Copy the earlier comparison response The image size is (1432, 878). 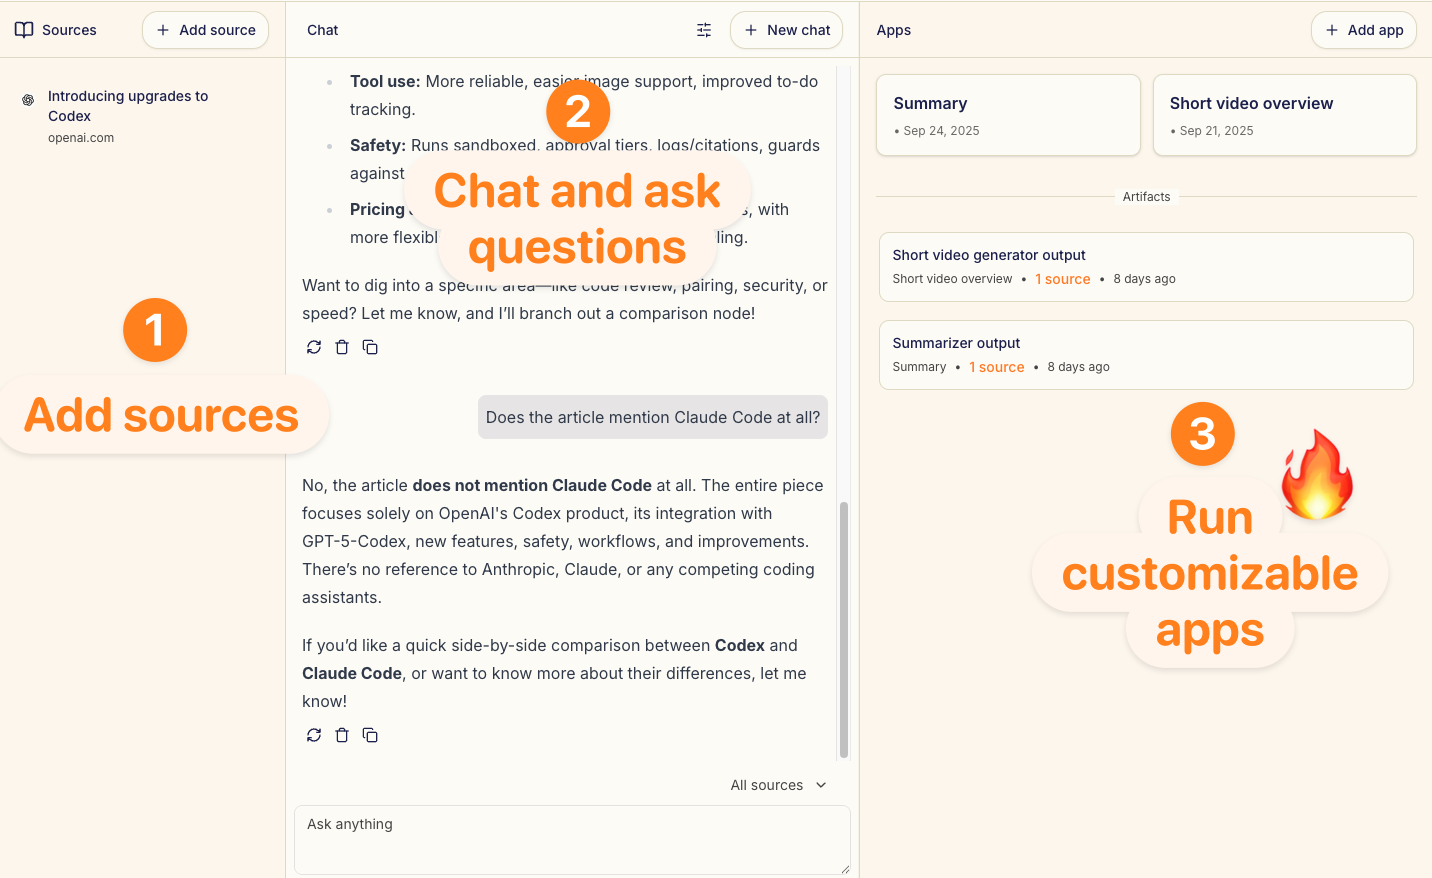click(370, 347)
